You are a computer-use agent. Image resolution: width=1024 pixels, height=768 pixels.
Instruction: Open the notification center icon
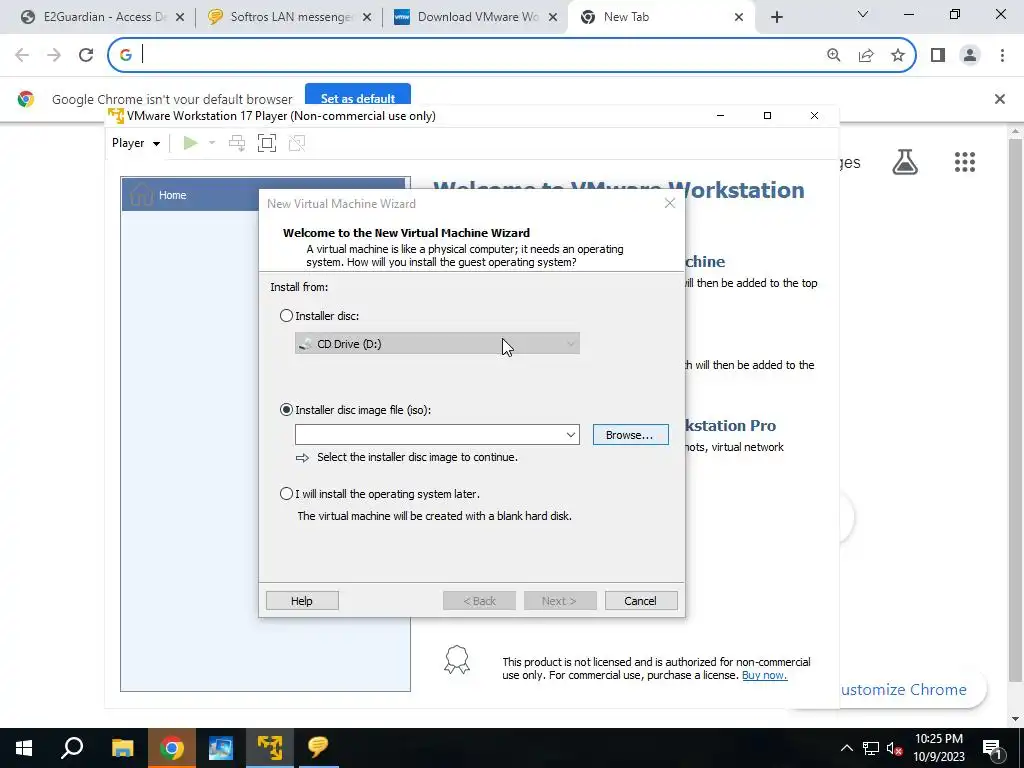[993, 748]
